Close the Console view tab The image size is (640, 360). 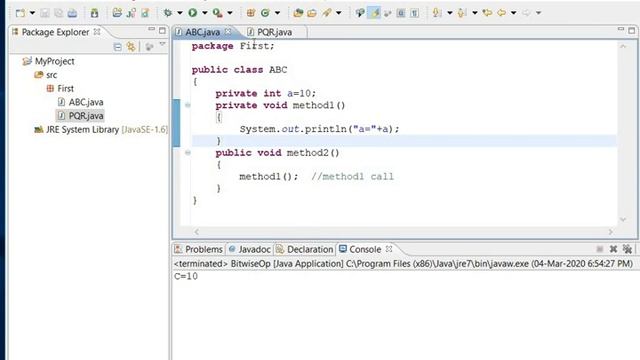click(389, 249)
